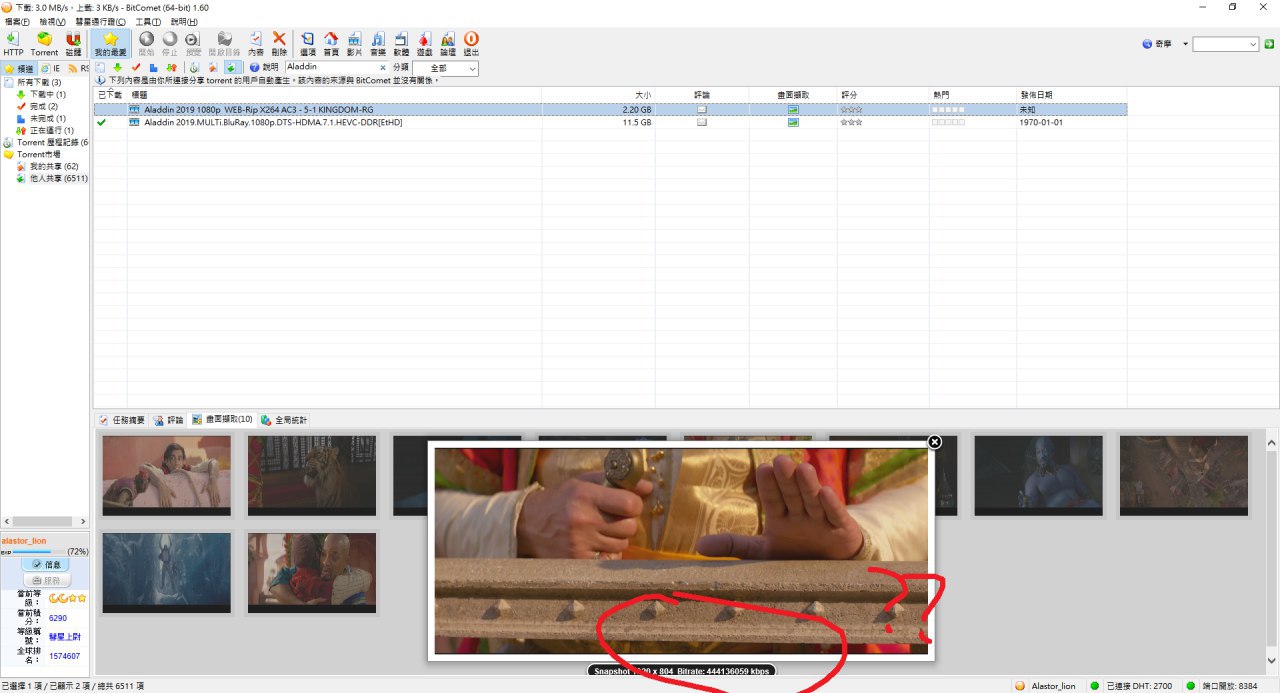Image resolution: width=1280 pixels, height=693 pixels.
Task: Expand the 奇摩 search engine dropdown arrow
Action: pyautogui.click(x=1185, y=44)
